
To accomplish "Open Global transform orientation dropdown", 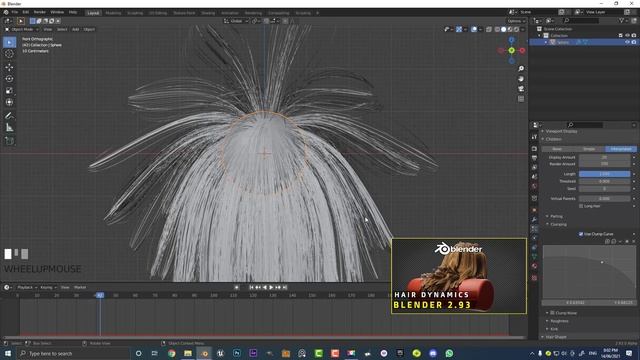I will point(236,21).
